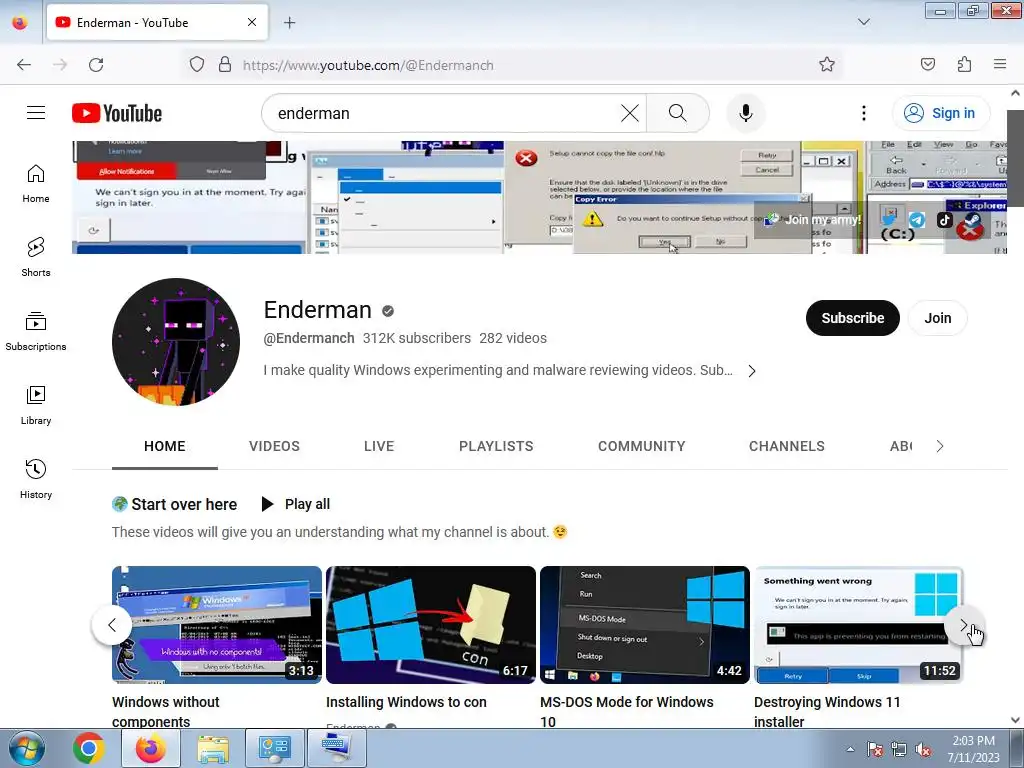Click the Installing Windows to con title

click(406, 702)
